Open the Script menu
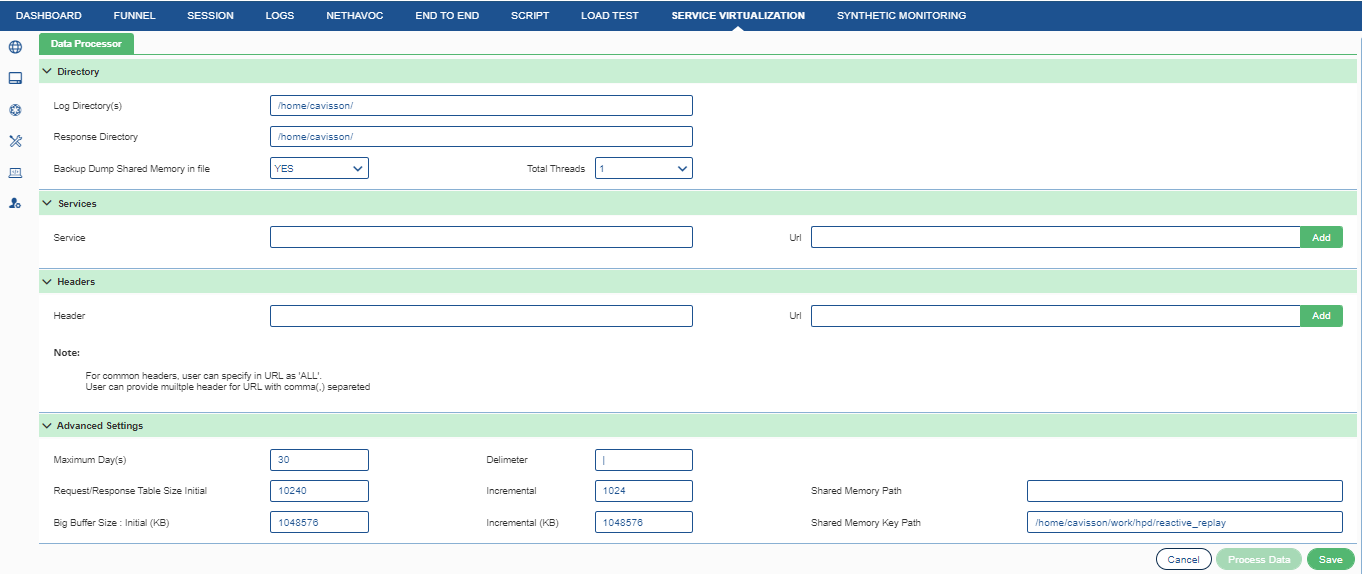Viewport: 1362px width, 574px height. (530, 16)
